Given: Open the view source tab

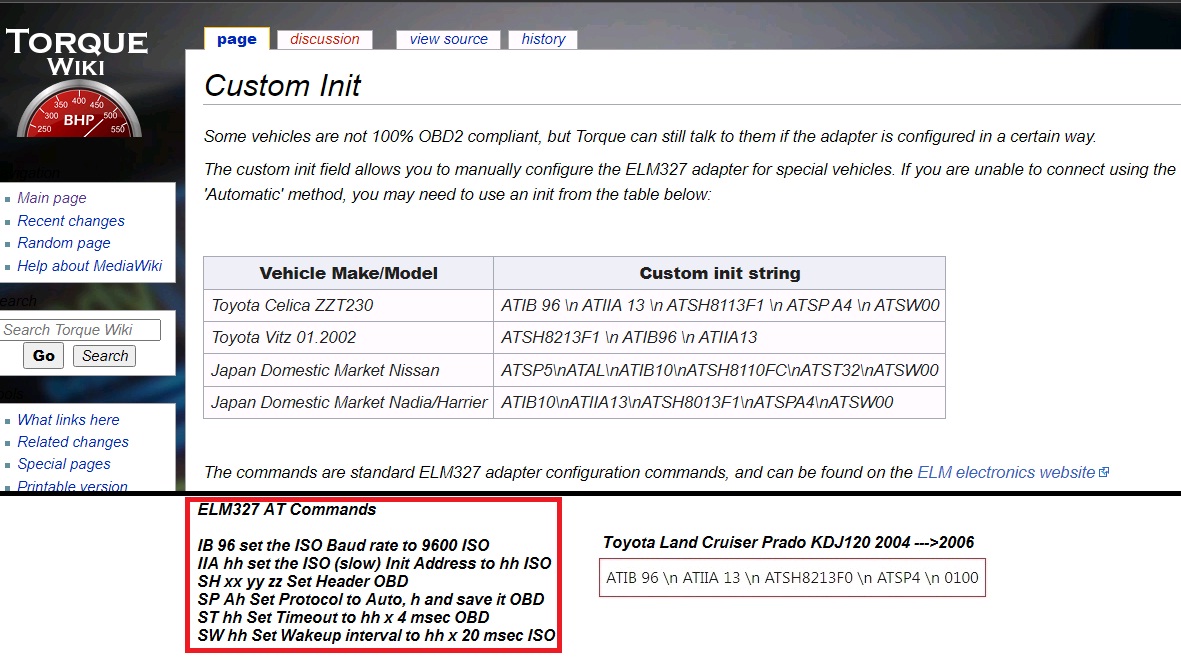Looking at the screenshot, I should [448, 39].
